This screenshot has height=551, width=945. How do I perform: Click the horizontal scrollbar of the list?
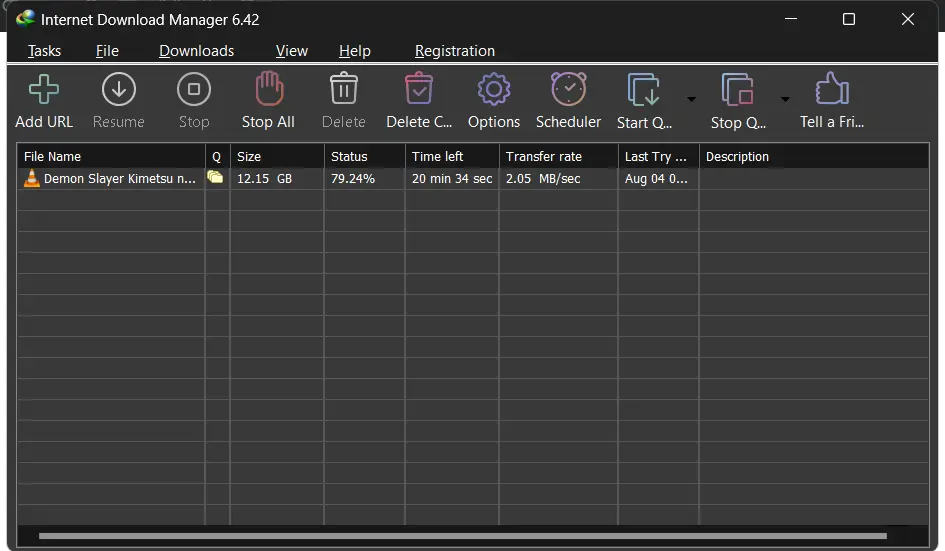pos(462,535)
